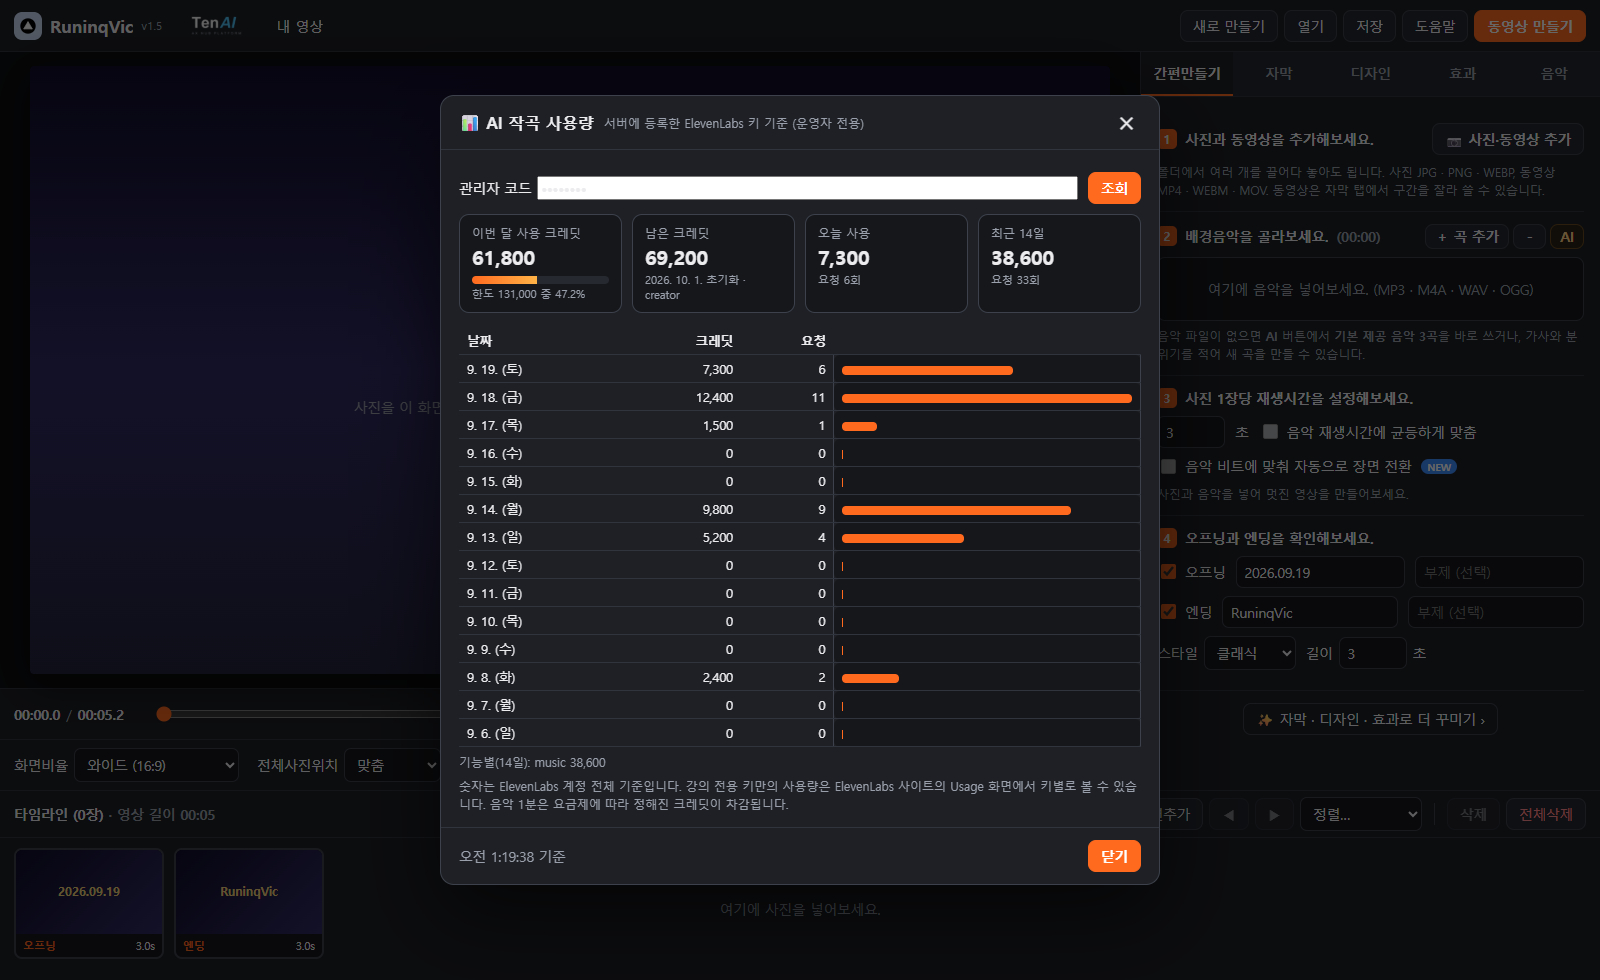Click the 9. 18. (금) row credit 12,400
1600x980 pixels.
click(714, 398)
